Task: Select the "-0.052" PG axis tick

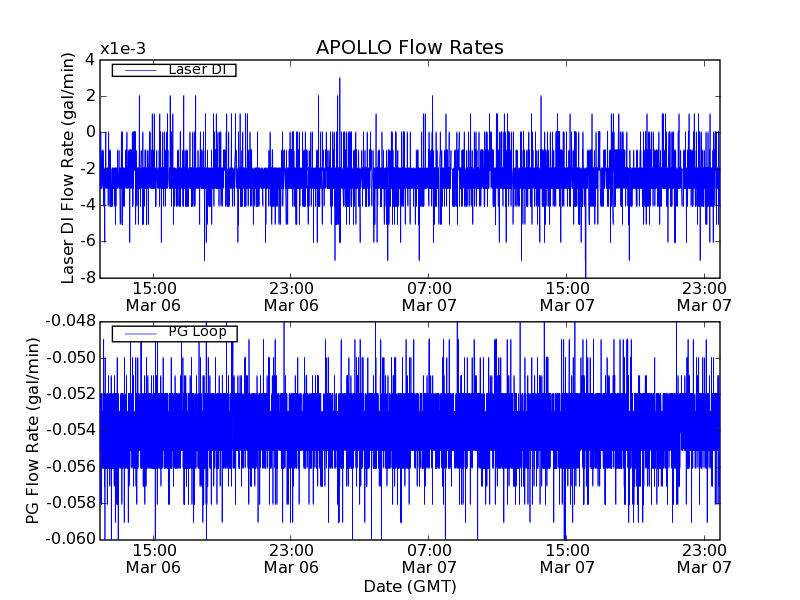Action: coord(70,394)
